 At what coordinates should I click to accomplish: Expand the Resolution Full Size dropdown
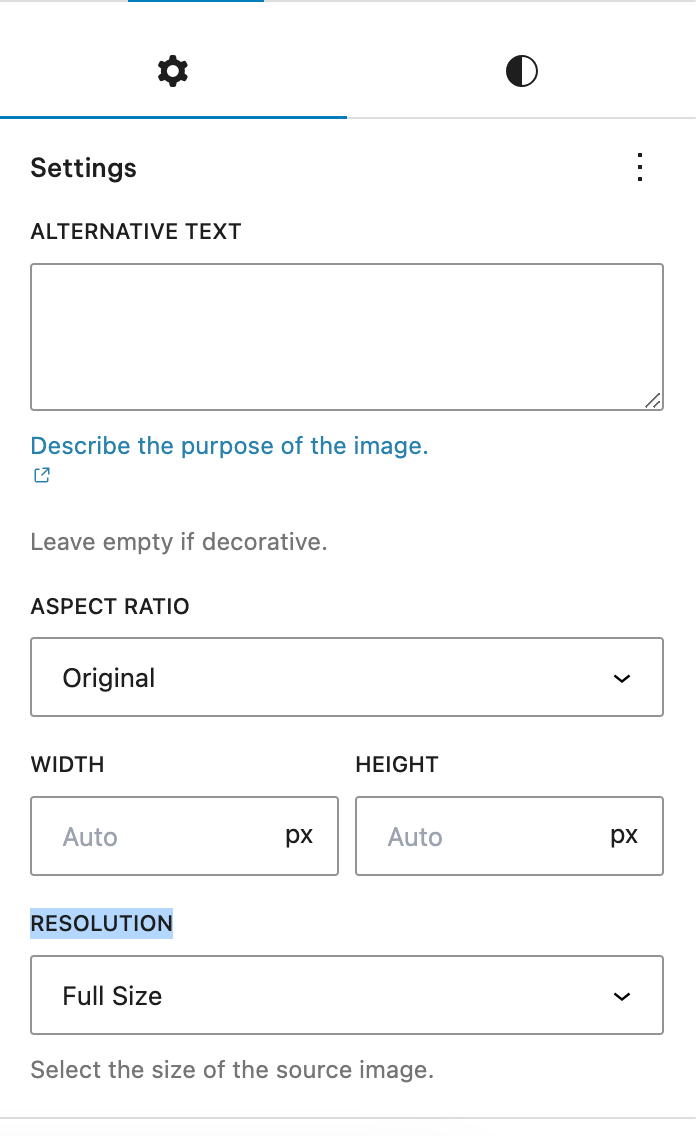click(x=346, y=996)
